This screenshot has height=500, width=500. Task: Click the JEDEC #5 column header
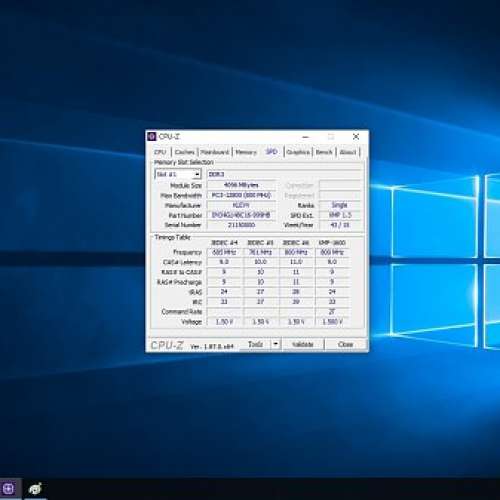point(260,243)
